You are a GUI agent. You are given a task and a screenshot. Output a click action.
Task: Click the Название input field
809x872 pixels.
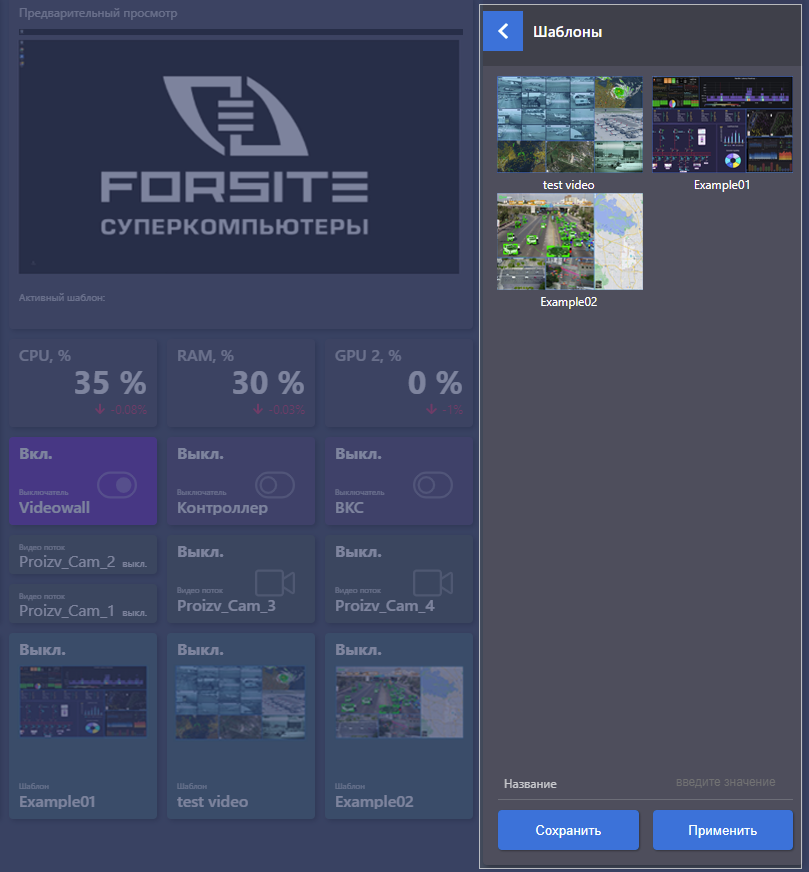[645, 783]
